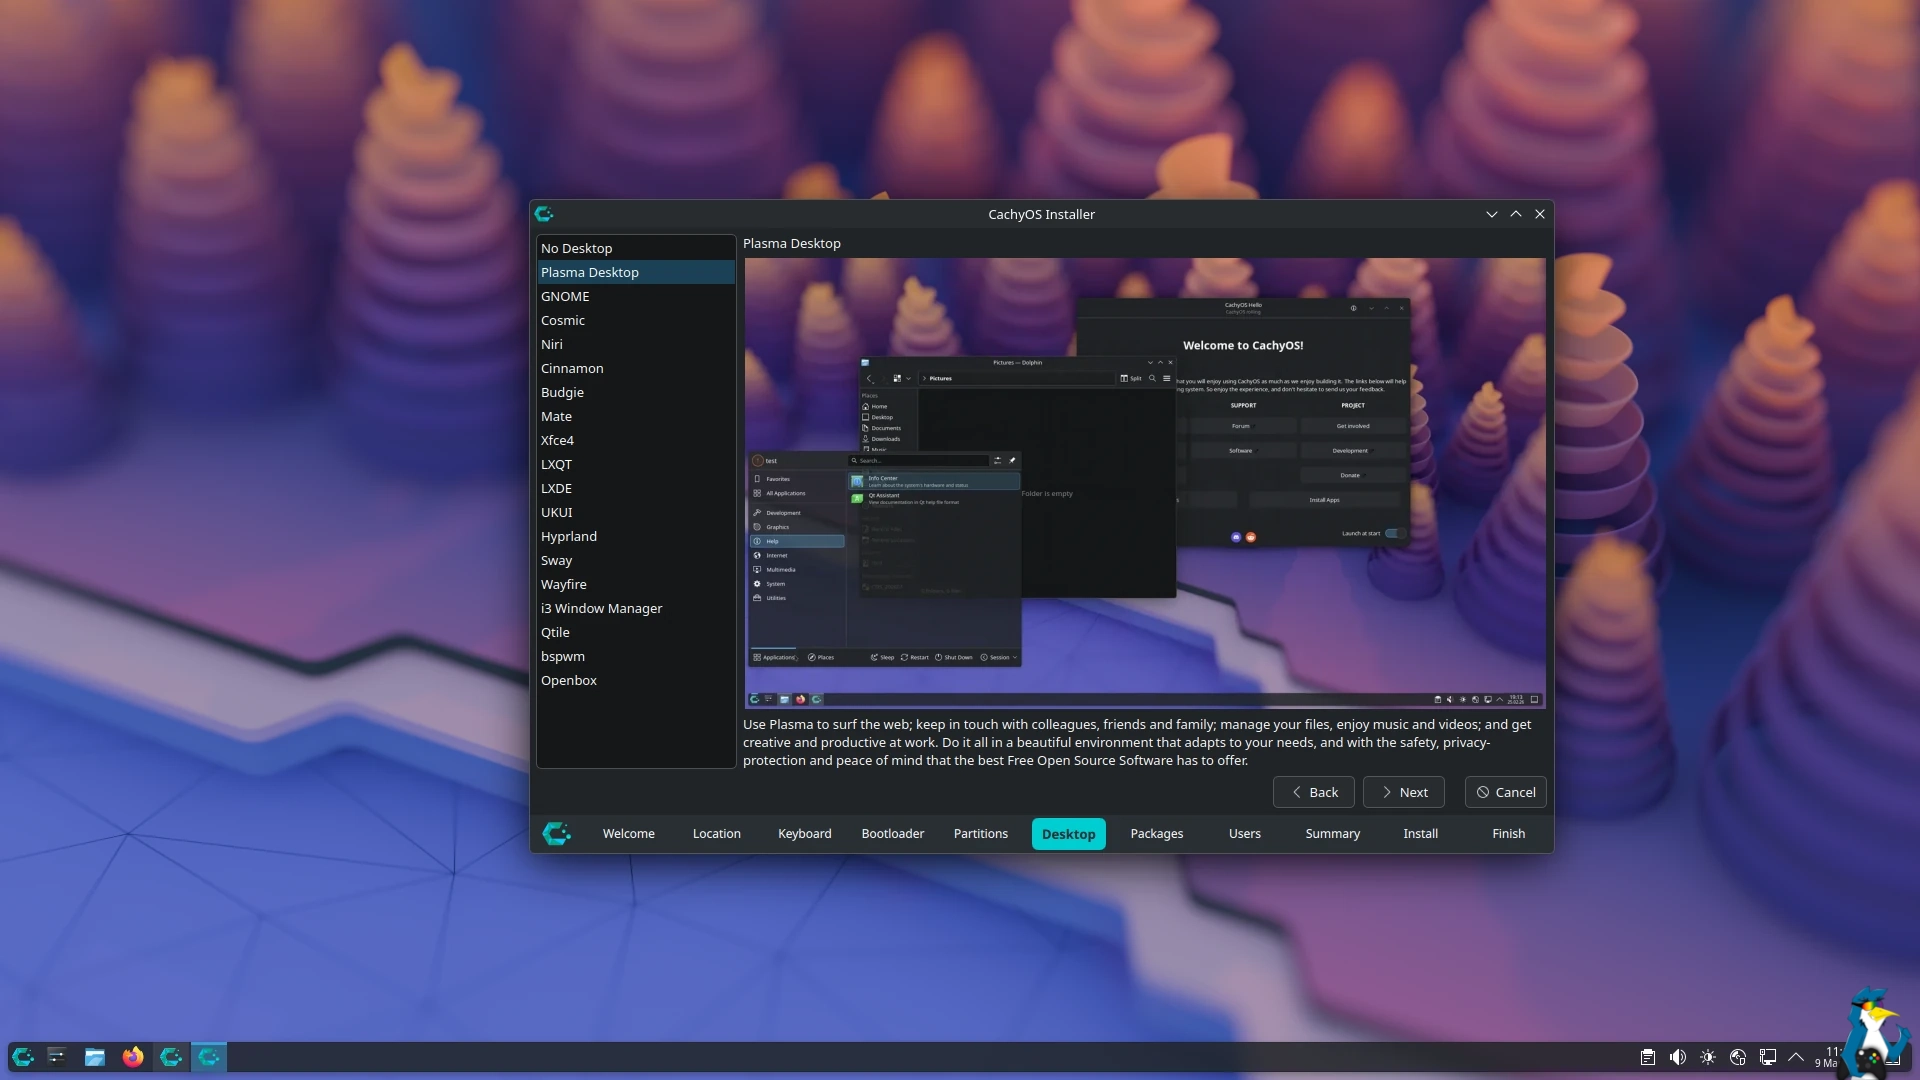1920x1080 pixels.
Task: Pick the No Desktop option
Action: 576,248
